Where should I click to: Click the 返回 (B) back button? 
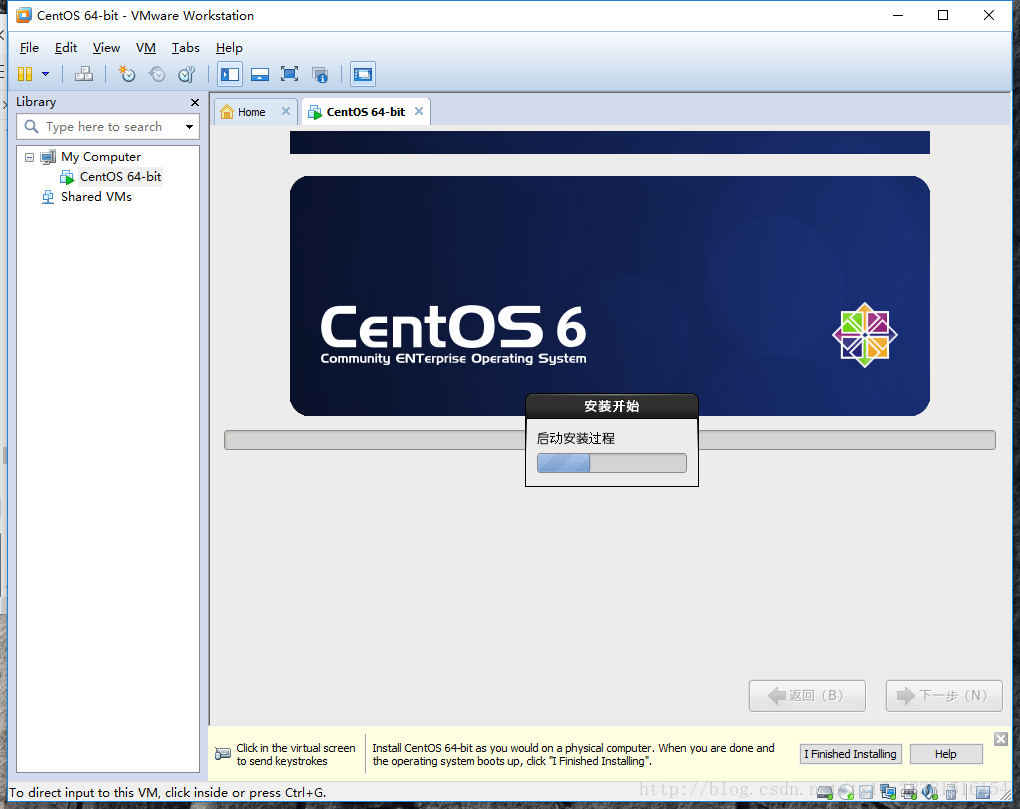807,696
